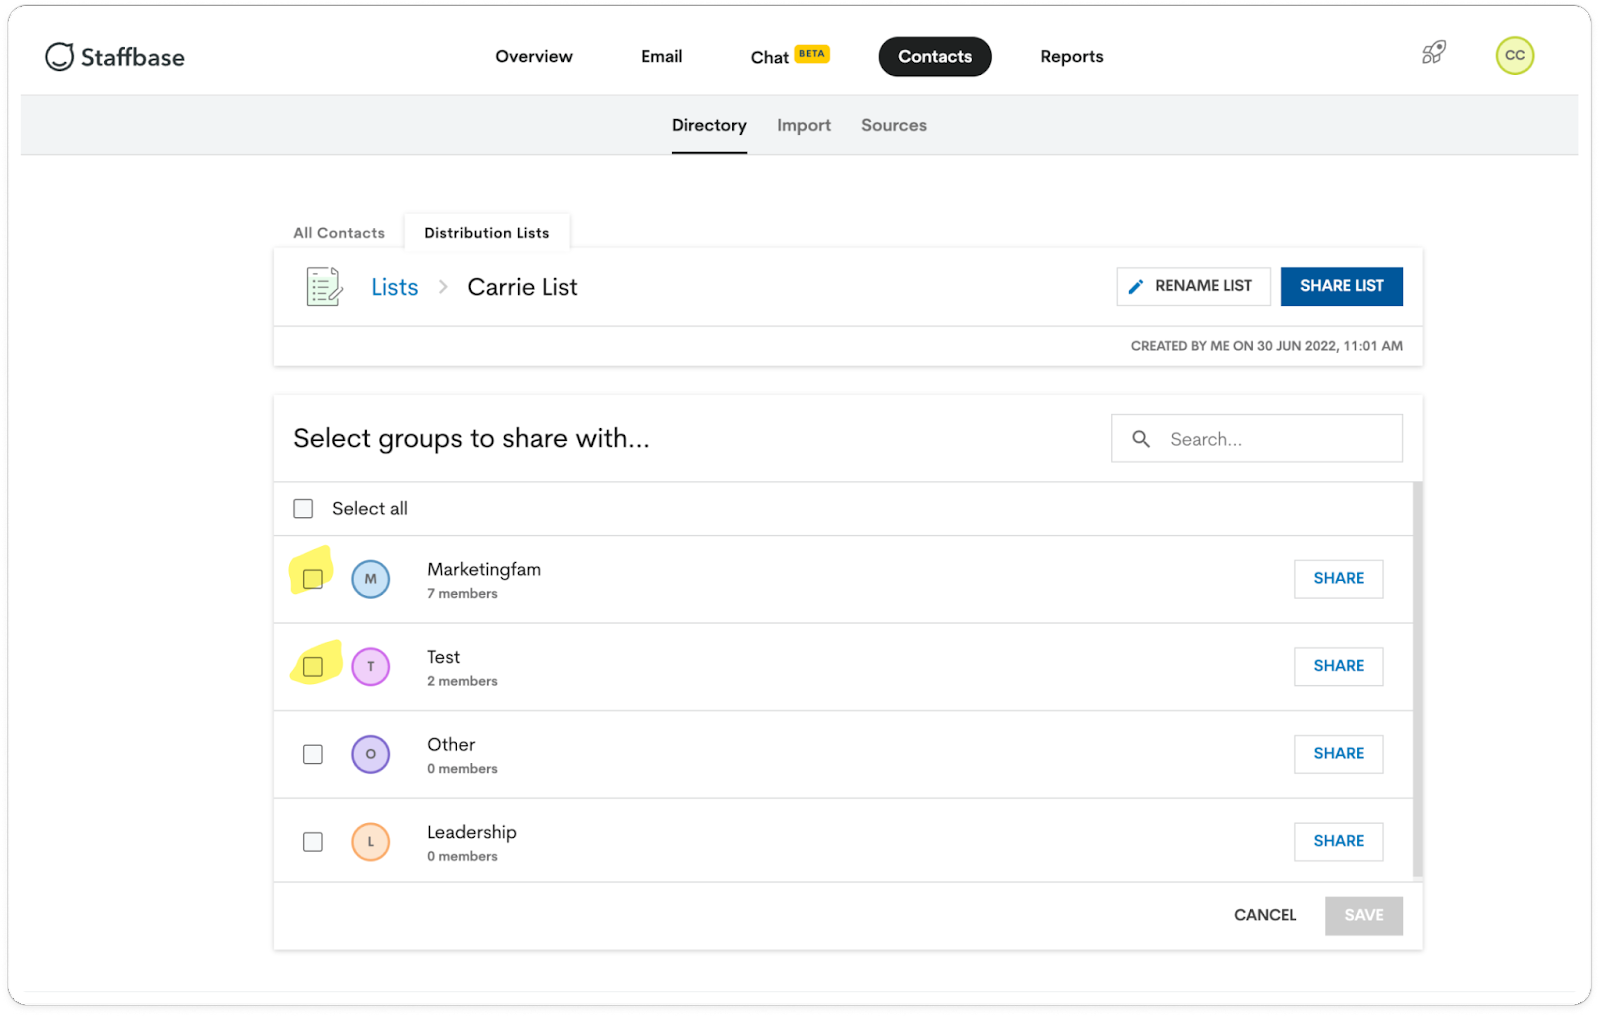Tick the Leadership group checkbox
Image resolution: width=1600 pixels, height=1016 pixels.
313,842
